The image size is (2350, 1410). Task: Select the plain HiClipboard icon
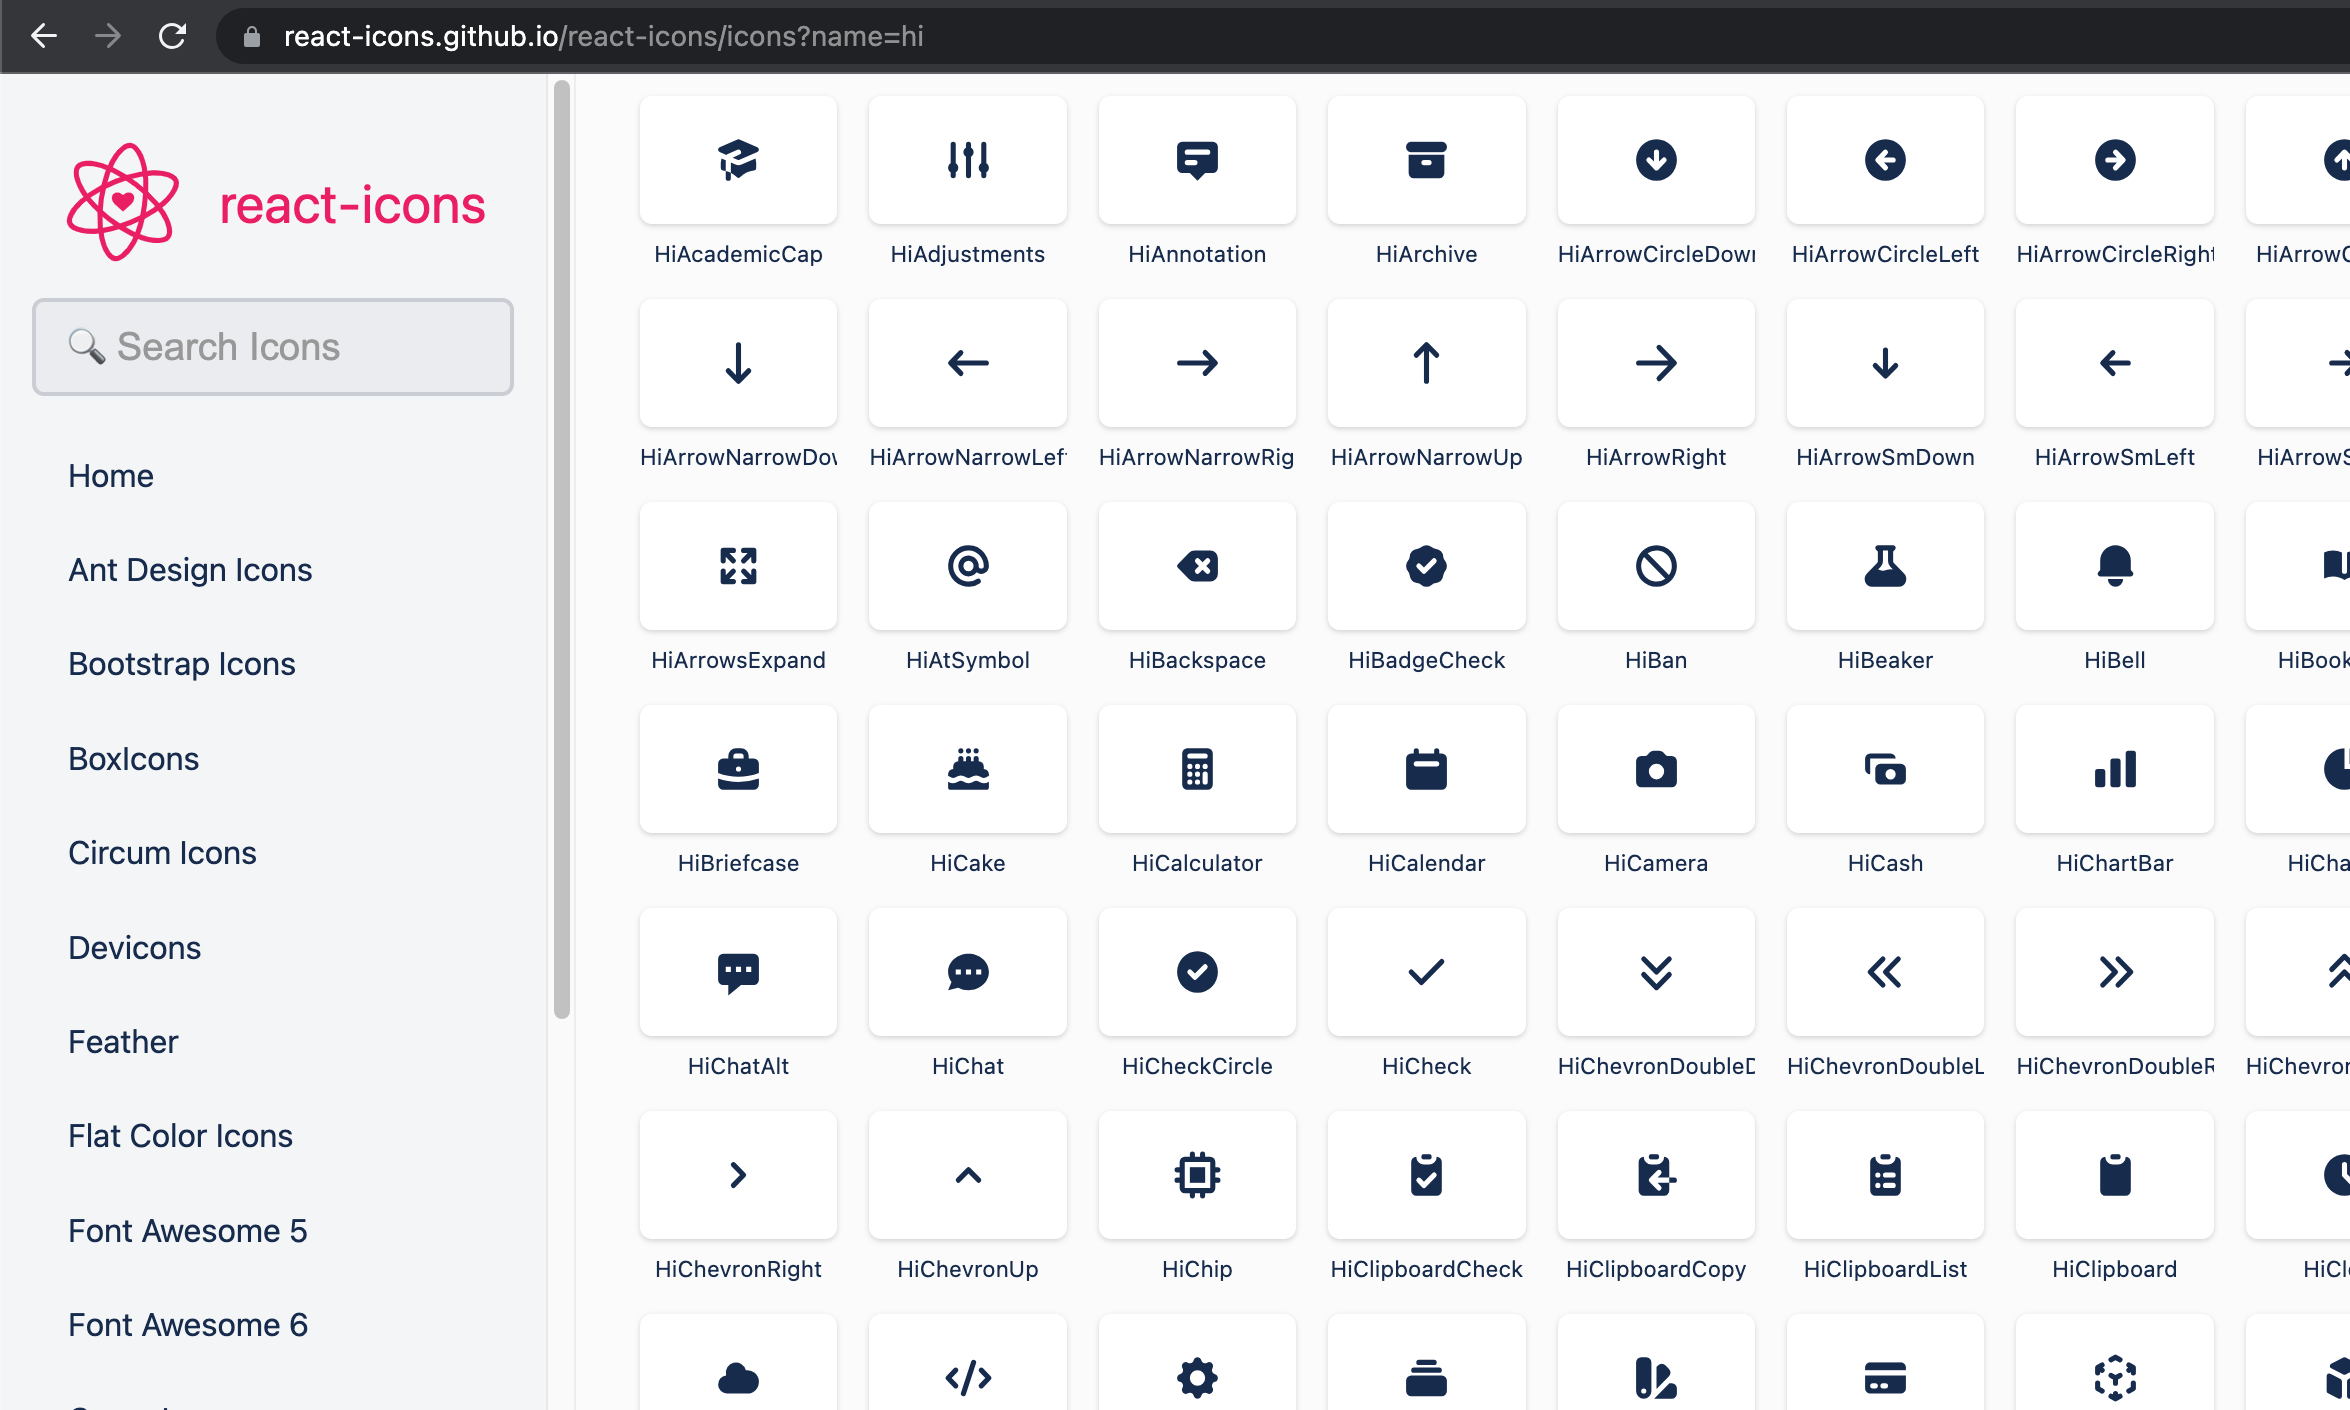2115,1175
